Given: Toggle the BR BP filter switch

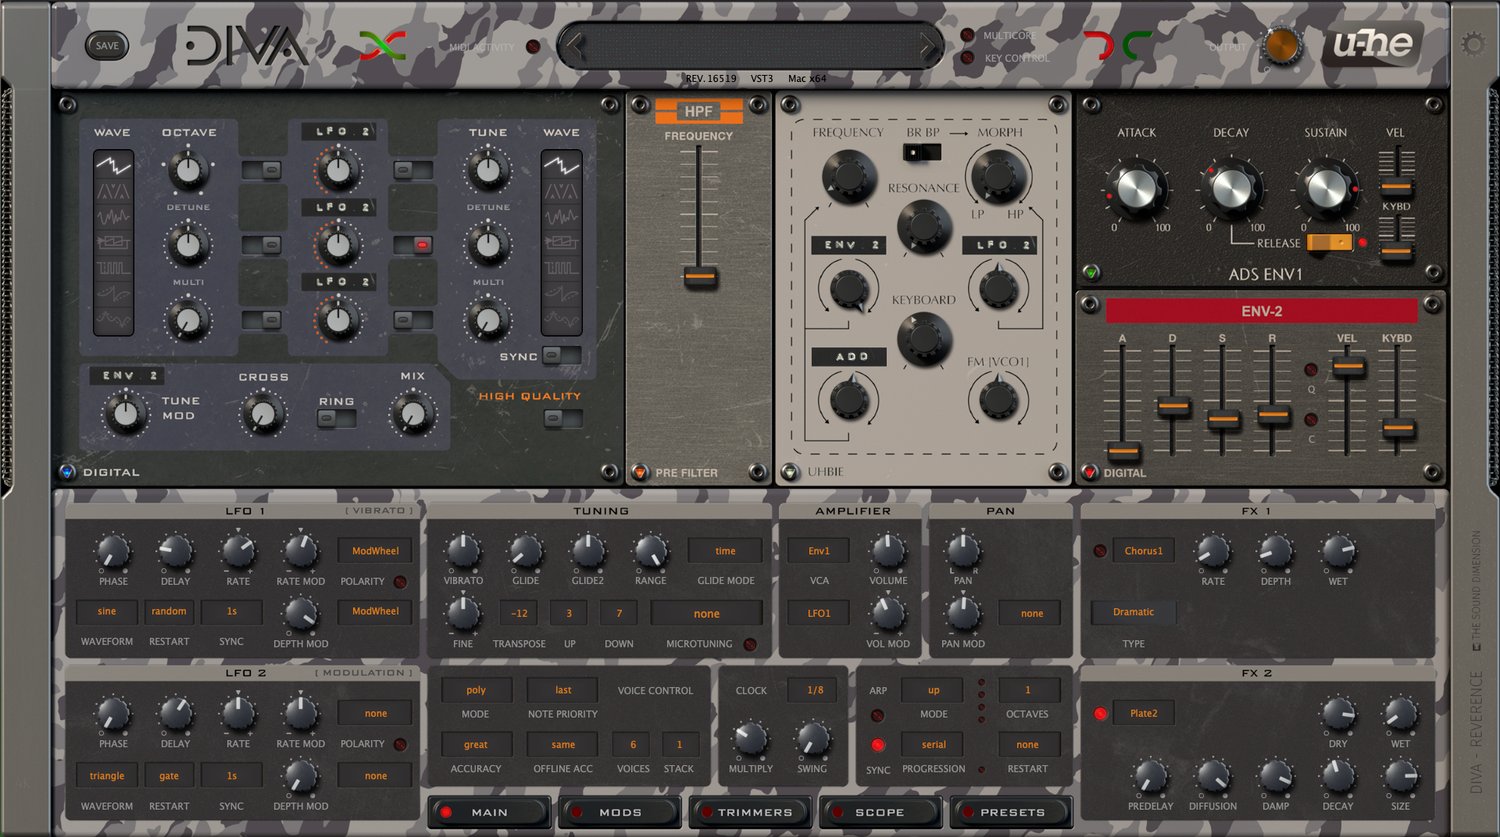Looking at the screenshot, I should tap(922, 152).
